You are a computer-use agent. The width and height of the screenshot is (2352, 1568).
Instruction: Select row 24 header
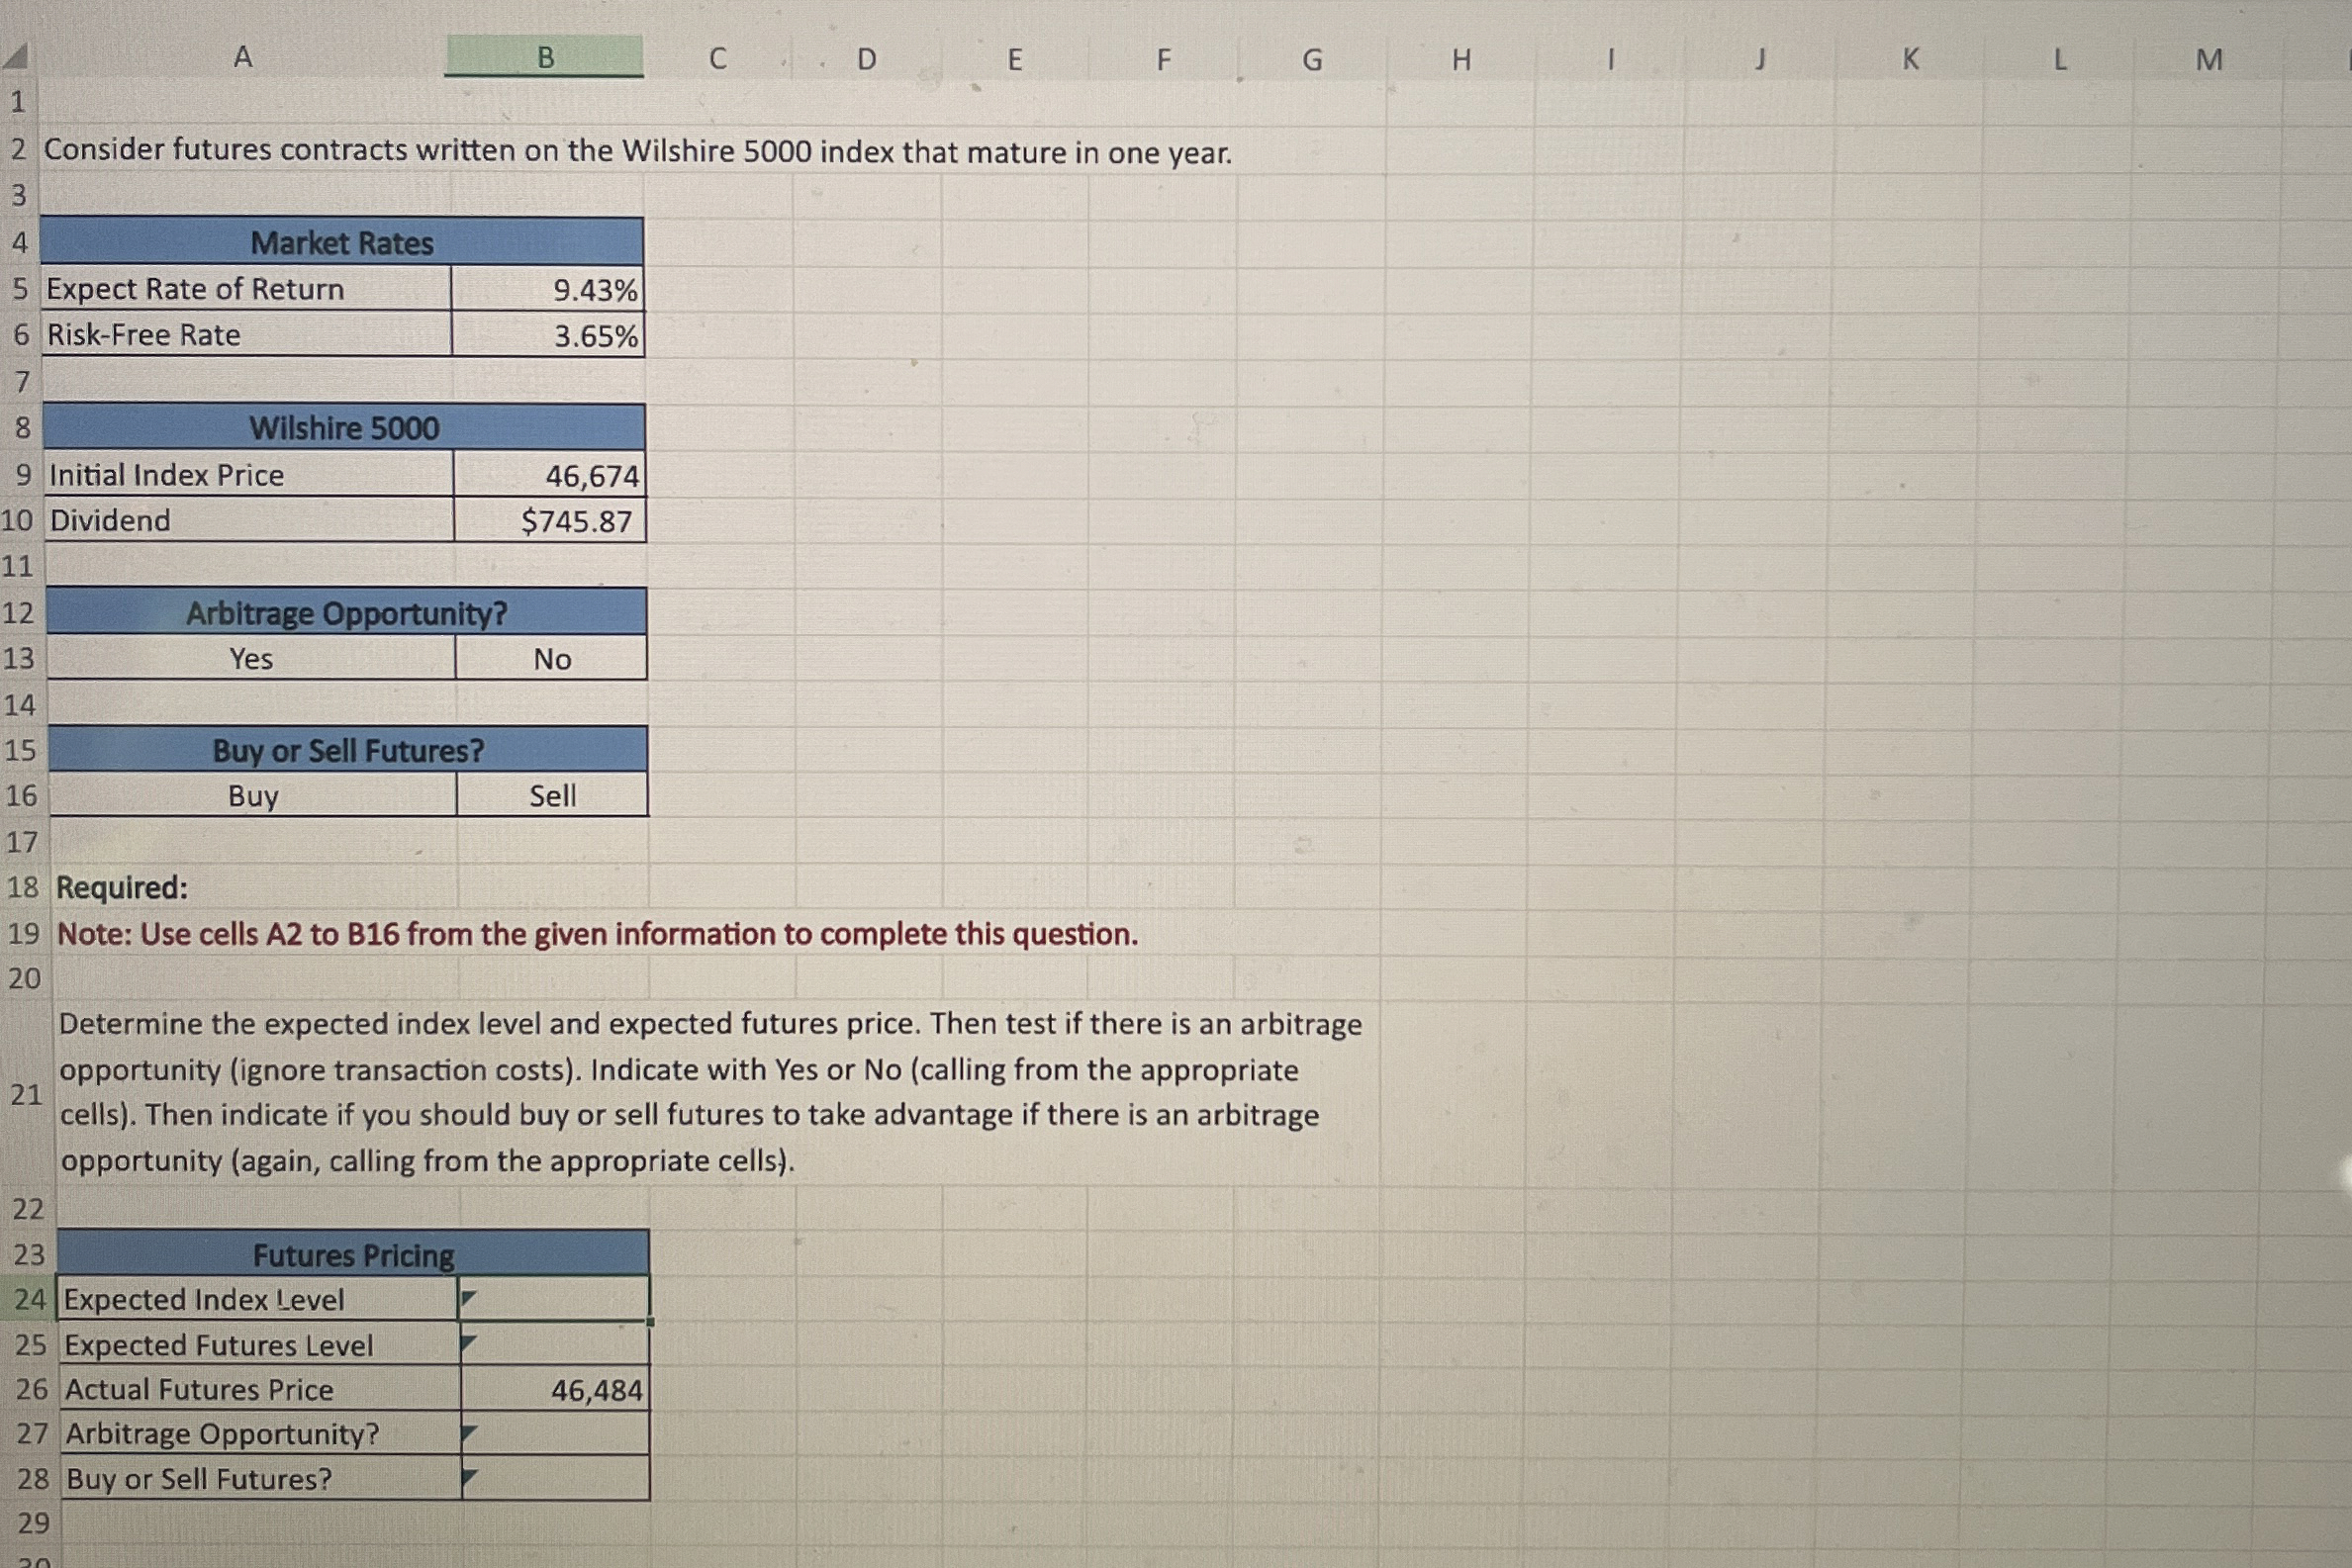[30, 1299]
